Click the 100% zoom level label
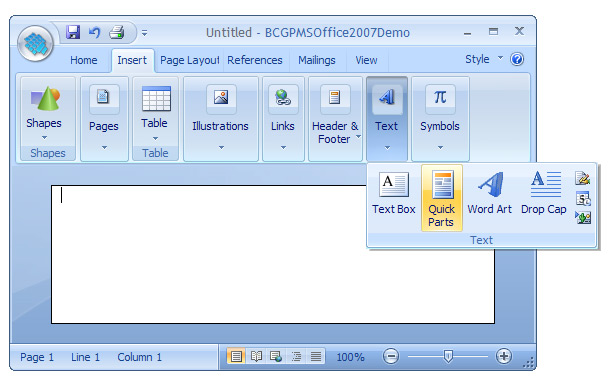Screen dimensions: 613x386 [350, 357]
